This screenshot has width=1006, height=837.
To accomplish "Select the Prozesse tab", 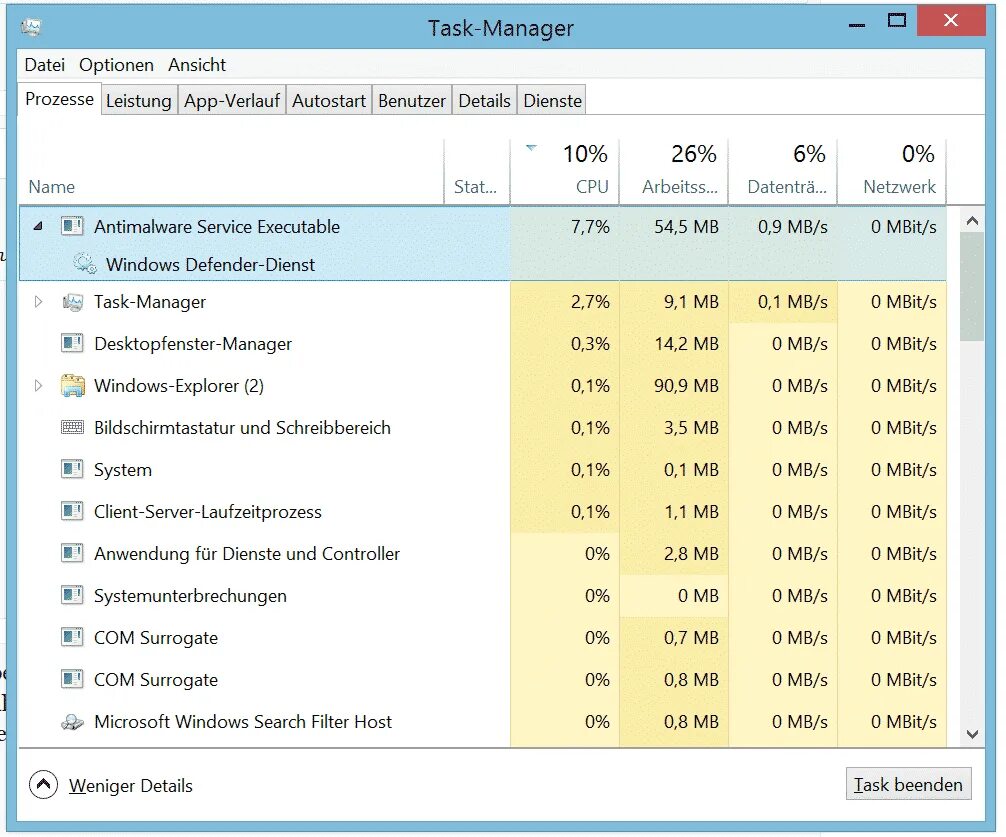I will click(59, 99).
